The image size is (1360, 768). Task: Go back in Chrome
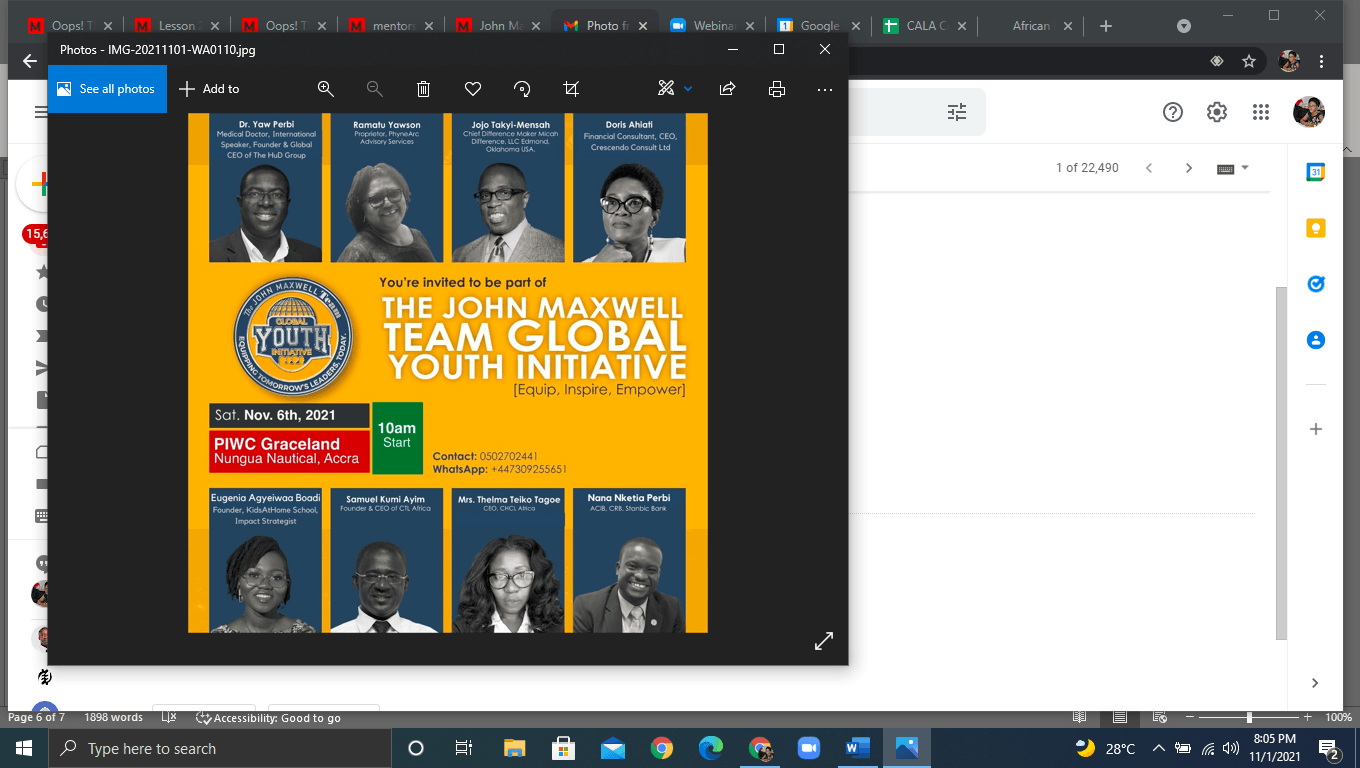point(29,61)
